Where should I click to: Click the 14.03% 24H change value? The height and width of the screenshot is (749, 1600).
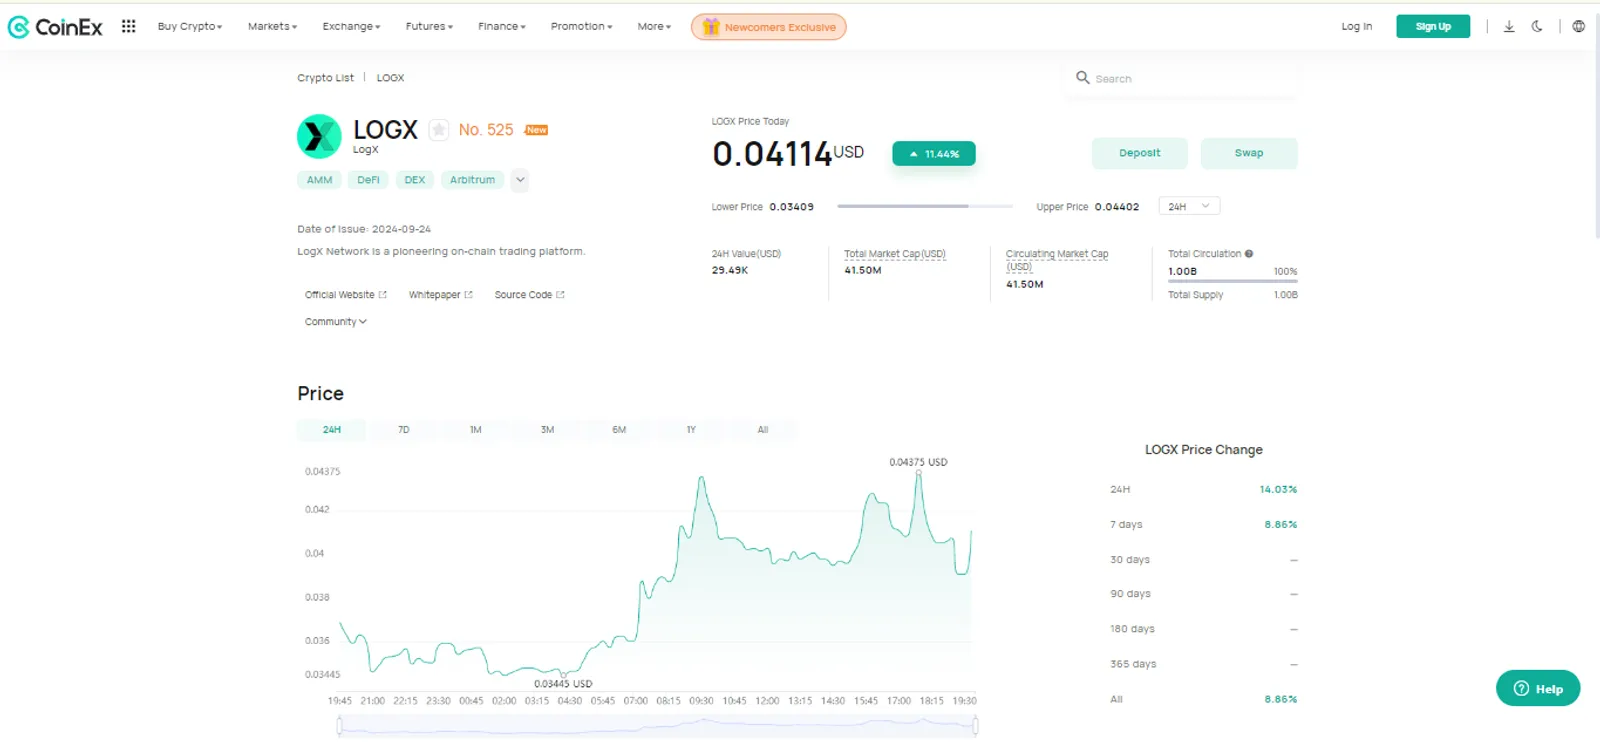click(1278, 490)
